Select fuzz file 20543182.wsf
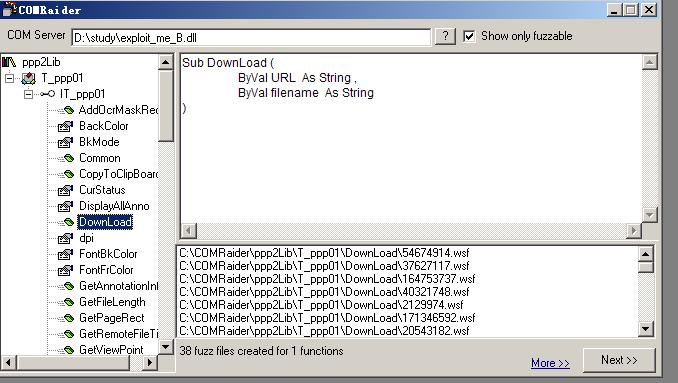Viewport: 678px width, 383px height. pyautogui.click(x=324, y=331)
